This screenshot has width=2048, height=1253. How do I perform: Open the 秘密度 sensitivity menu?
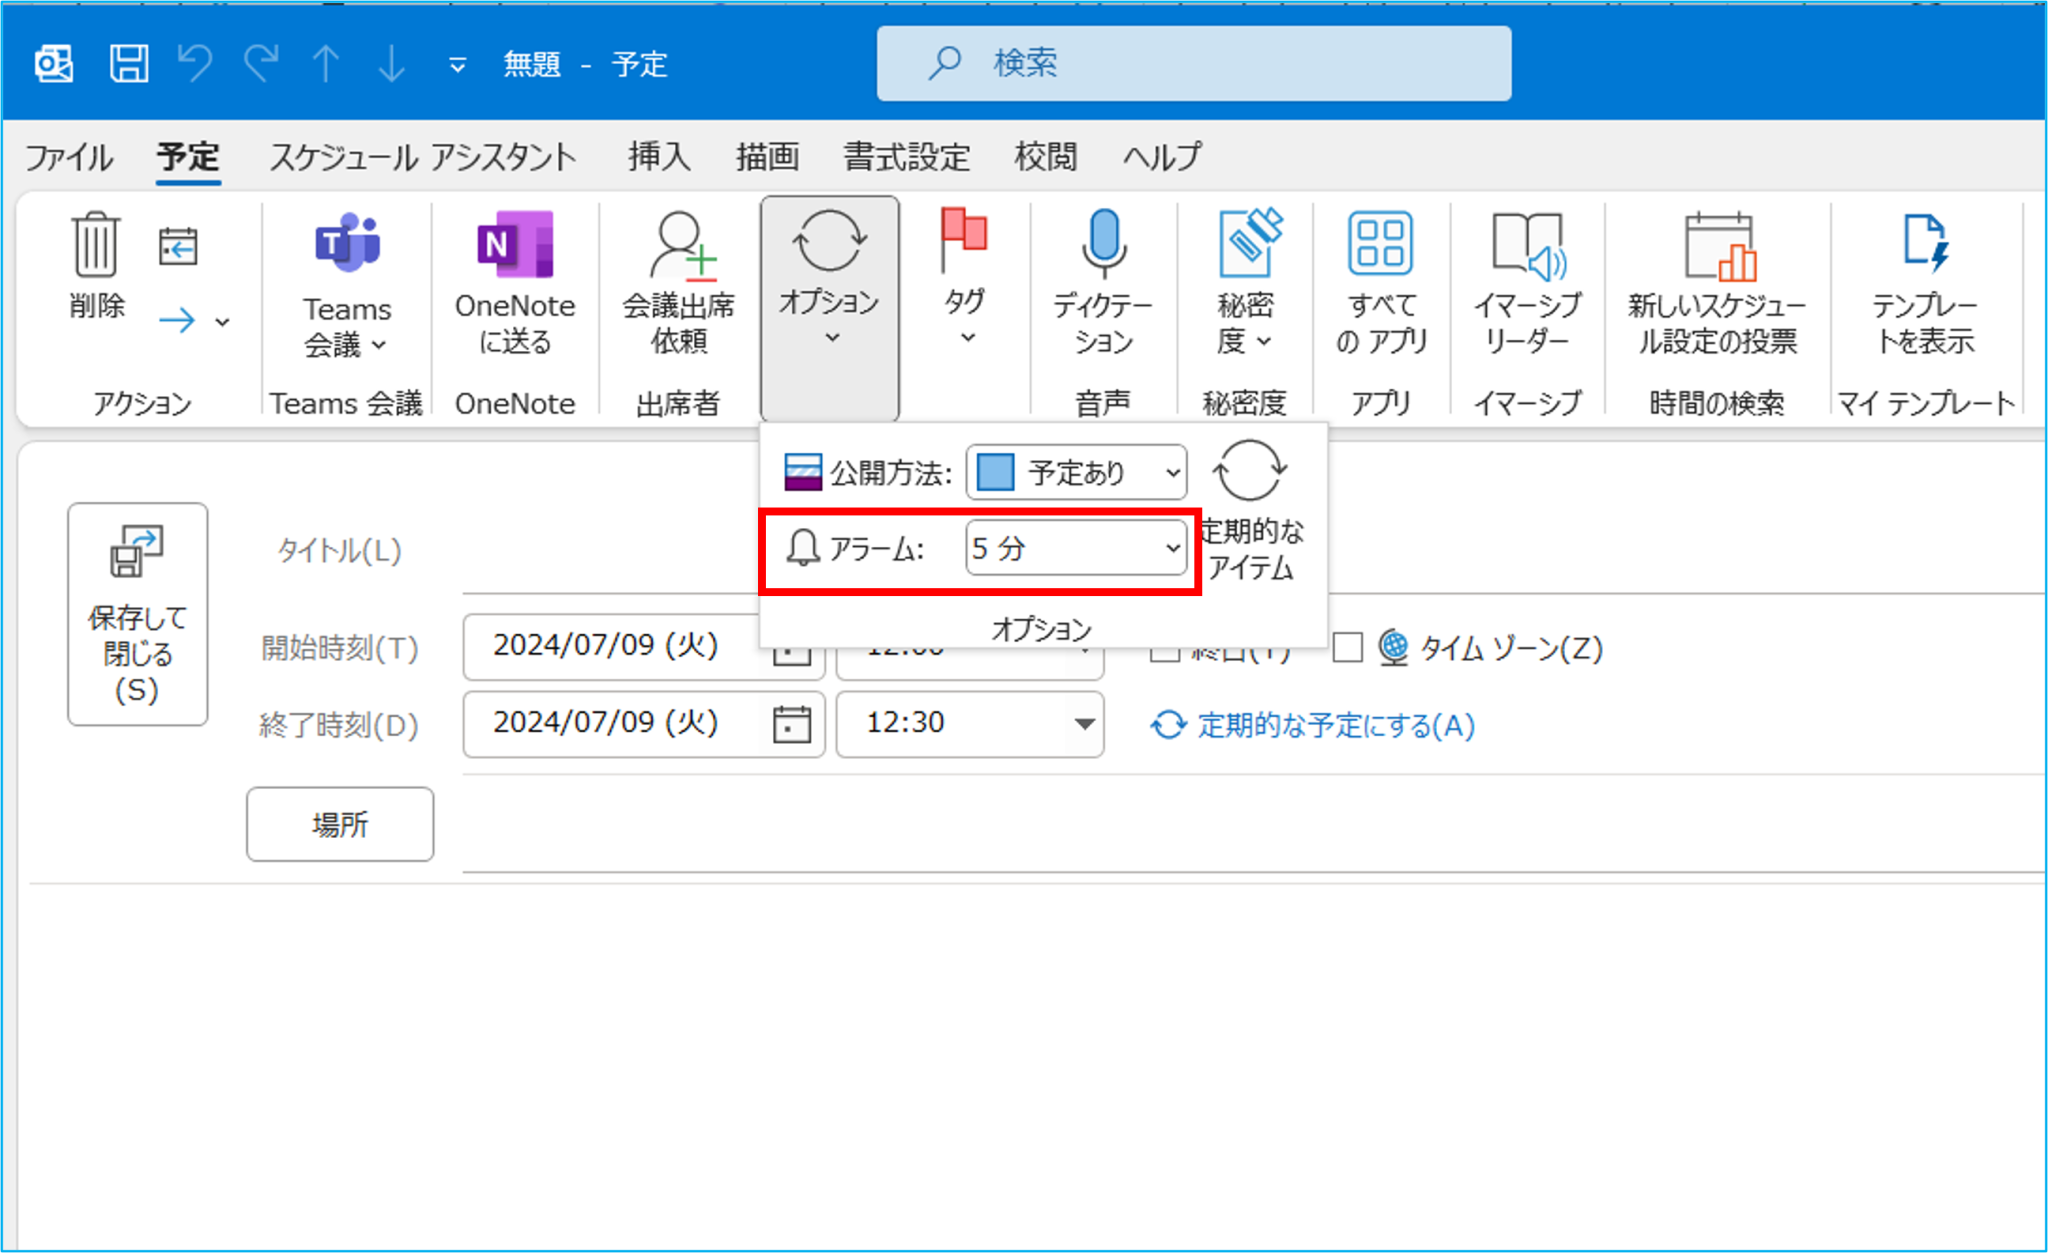coord(1245,284)
